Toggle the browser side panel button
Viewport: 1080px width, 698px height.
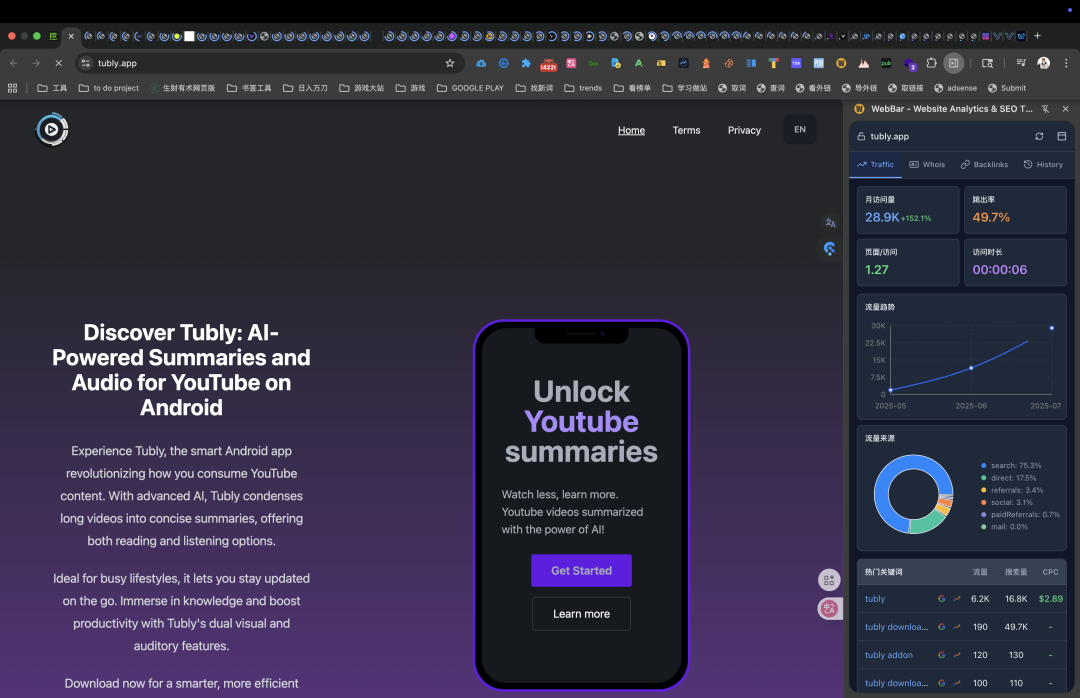[953, 63]
